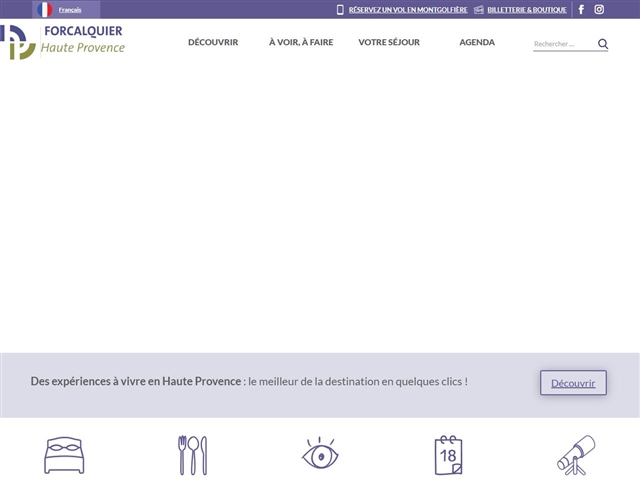Click the calendar 18 agenda icon
640x480 pixels.
click(448, 455)
